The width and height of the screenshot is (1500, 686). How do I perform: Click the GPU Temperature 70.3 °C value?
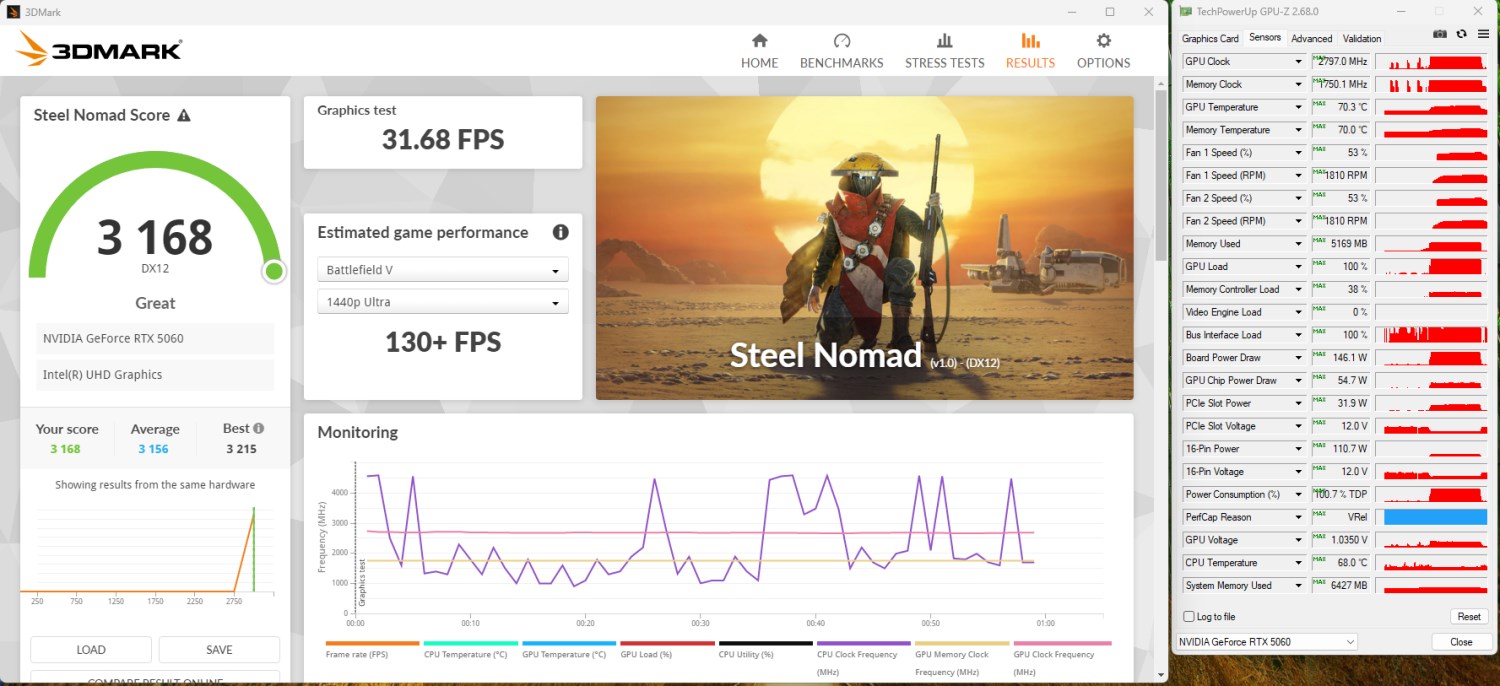pyautogui.click(x=1352, y=107)
